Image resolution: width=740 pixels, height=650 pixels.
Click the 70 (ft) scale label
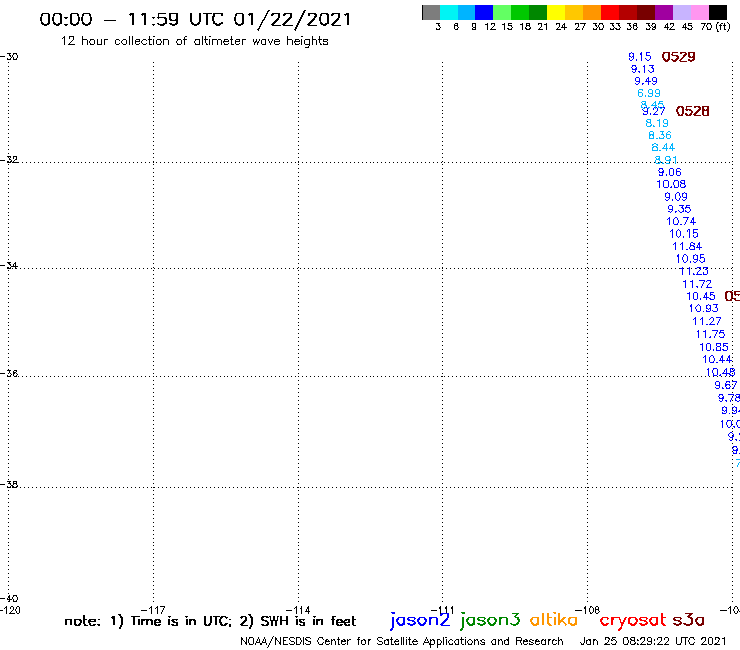715,27
